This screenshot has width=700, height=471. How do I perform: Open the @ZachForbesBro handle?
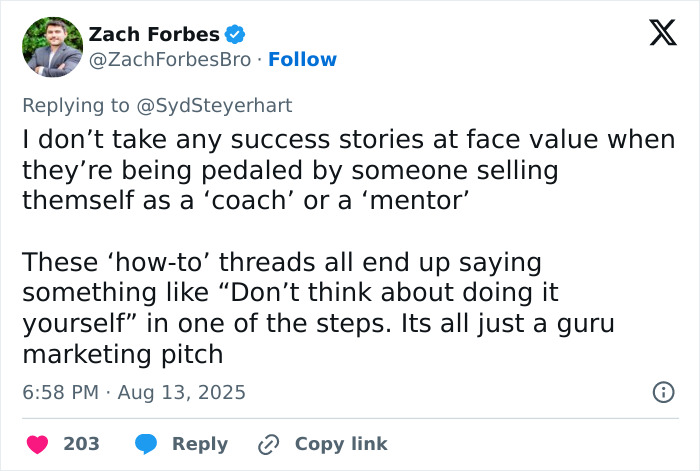[x=170, y=60]
